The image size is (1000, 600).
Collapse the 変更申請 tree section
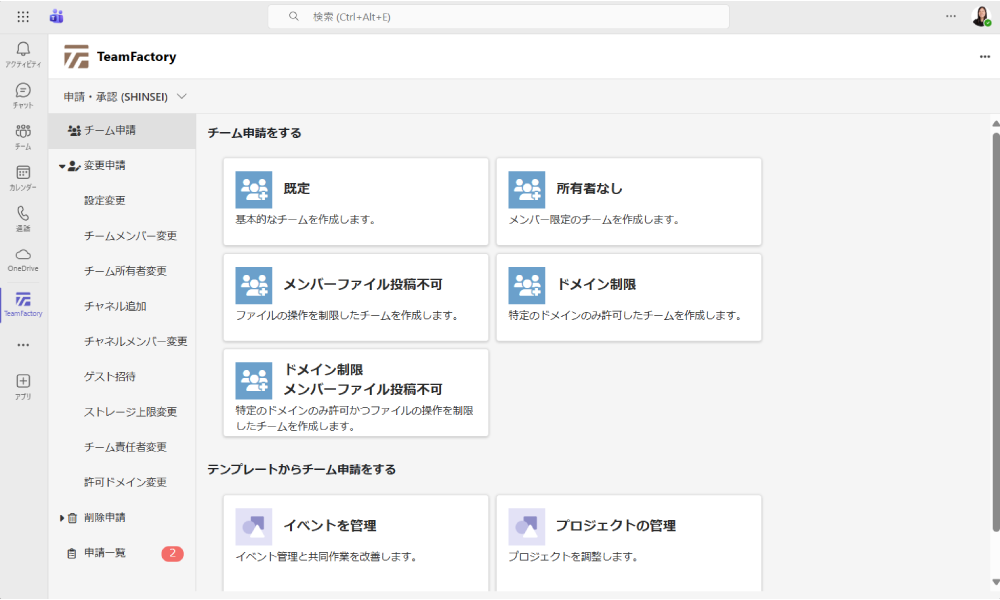[x=61, y=166]
